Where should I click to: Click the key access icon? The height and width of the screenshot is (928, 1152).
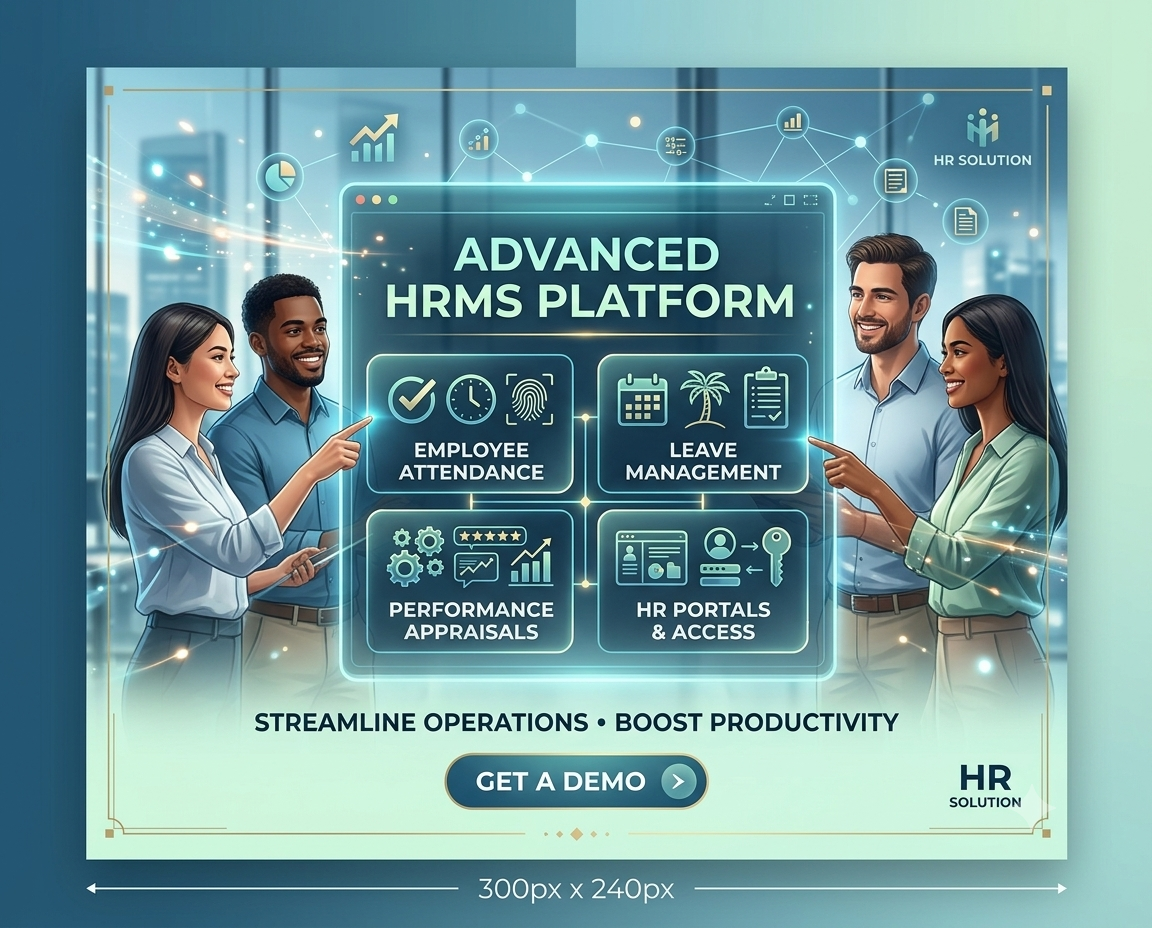point(776,556)
